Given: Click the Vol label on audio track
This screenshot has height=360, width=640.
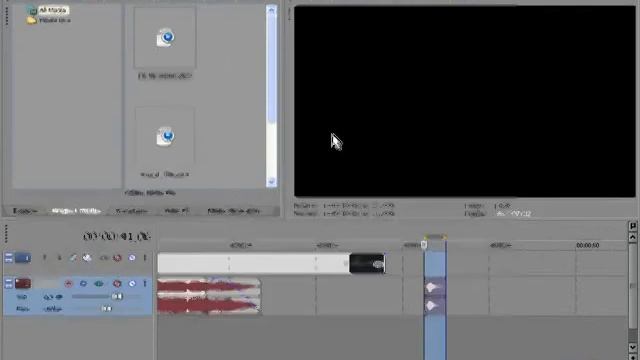Looking at the screenshot, I should [22, 297].
